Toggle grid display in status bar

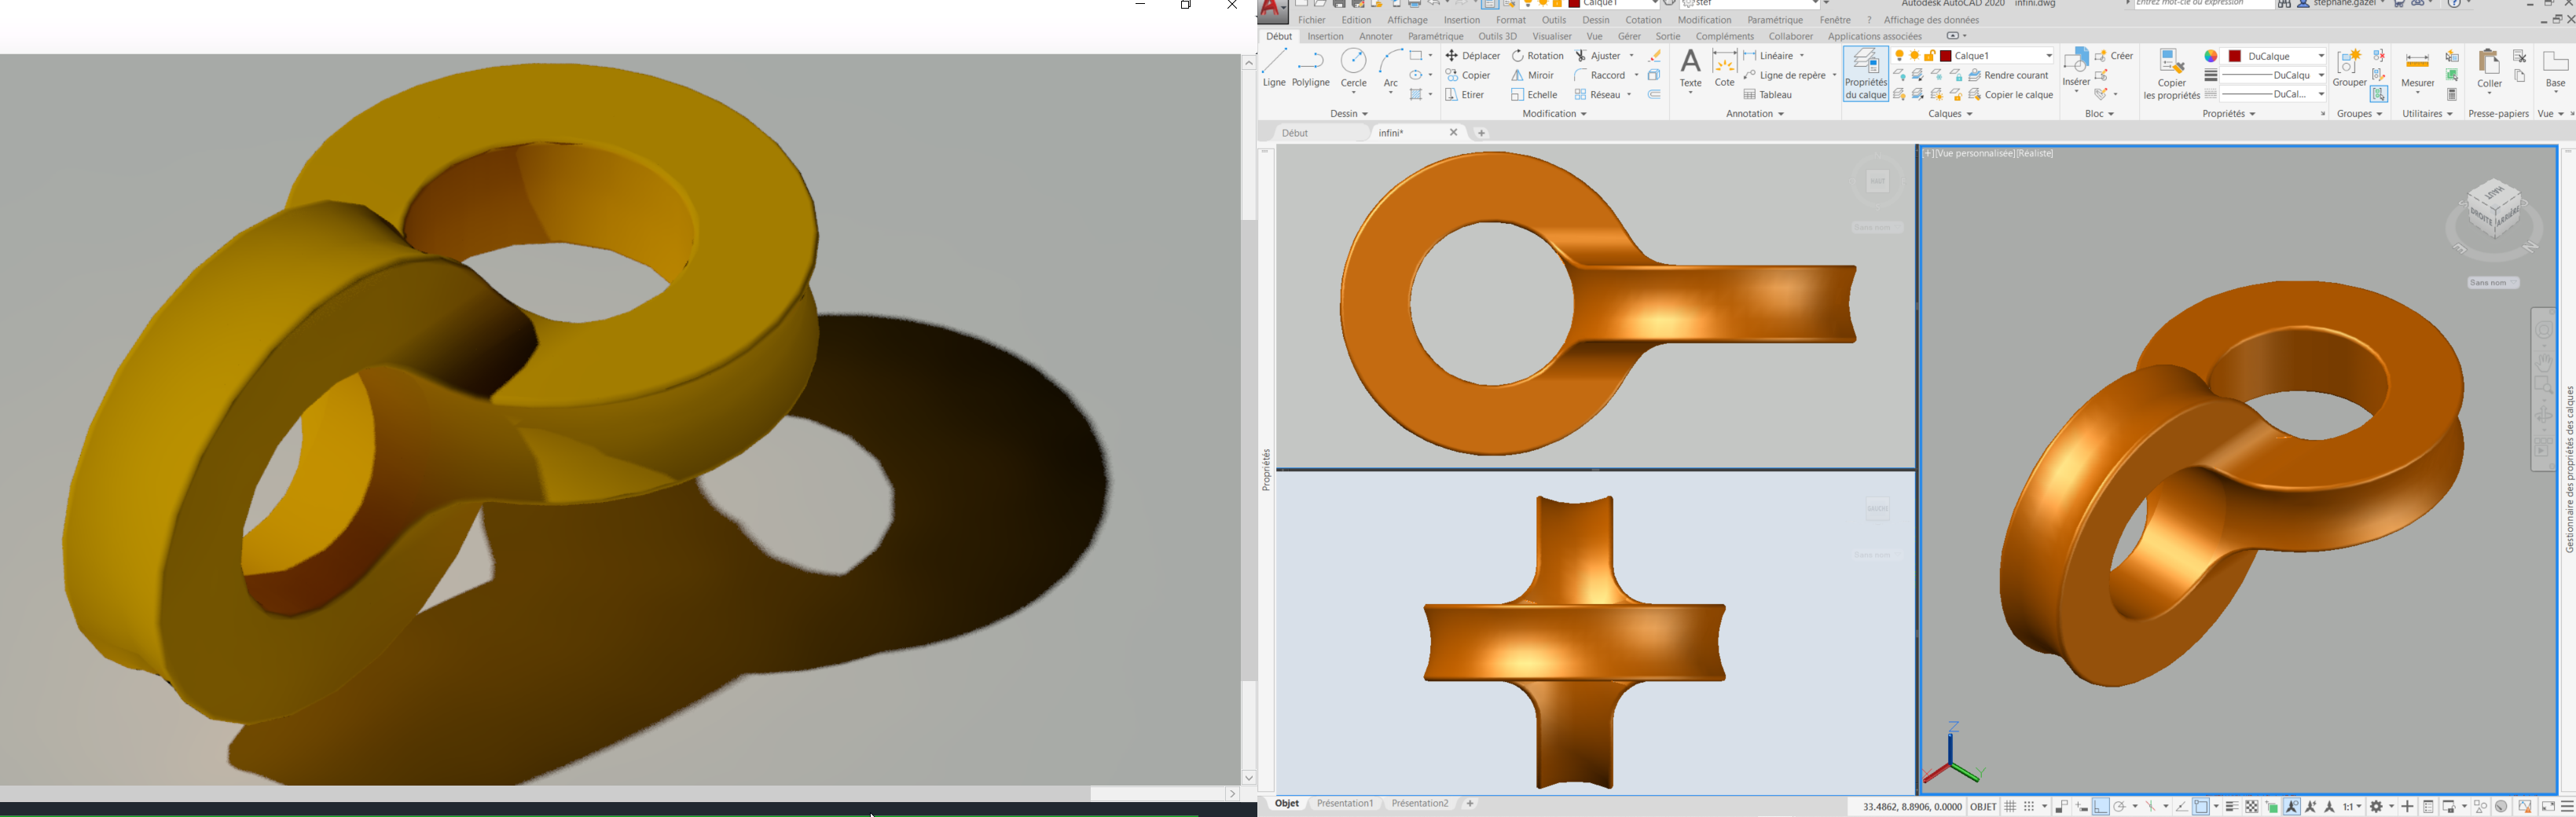tap(2010, 807)
